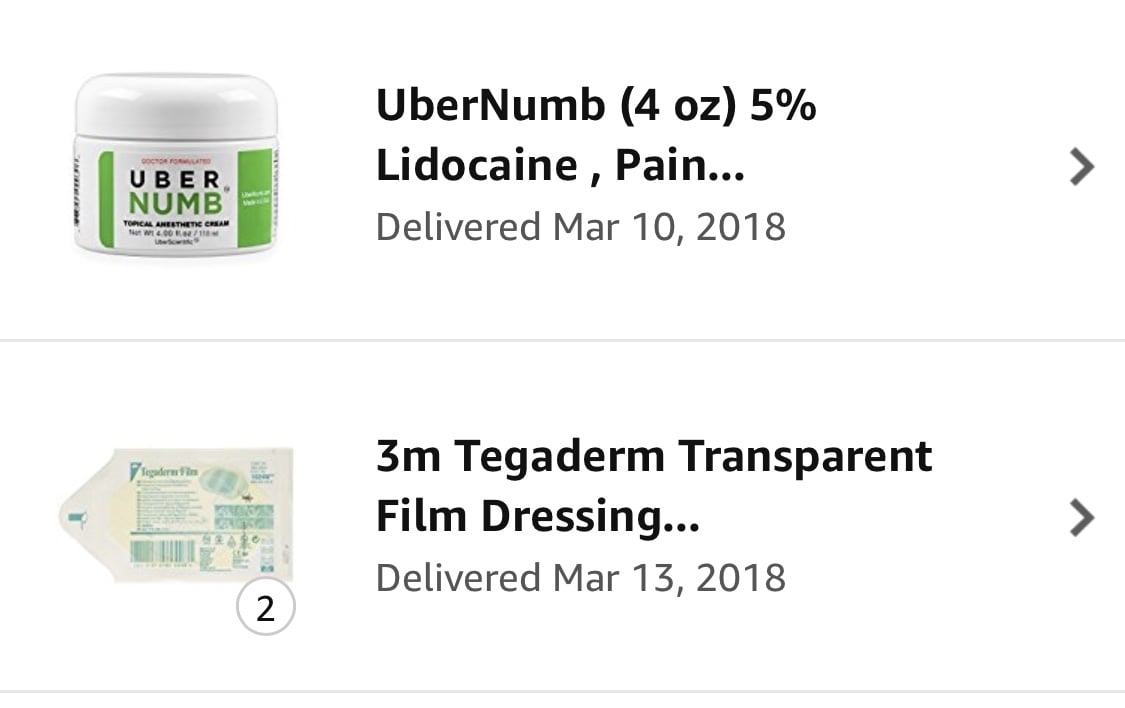Viewport: 1125px width, 708px height.
Task: Tap the Tegaderm film package thumbnail
Action: tap(176, 516)
